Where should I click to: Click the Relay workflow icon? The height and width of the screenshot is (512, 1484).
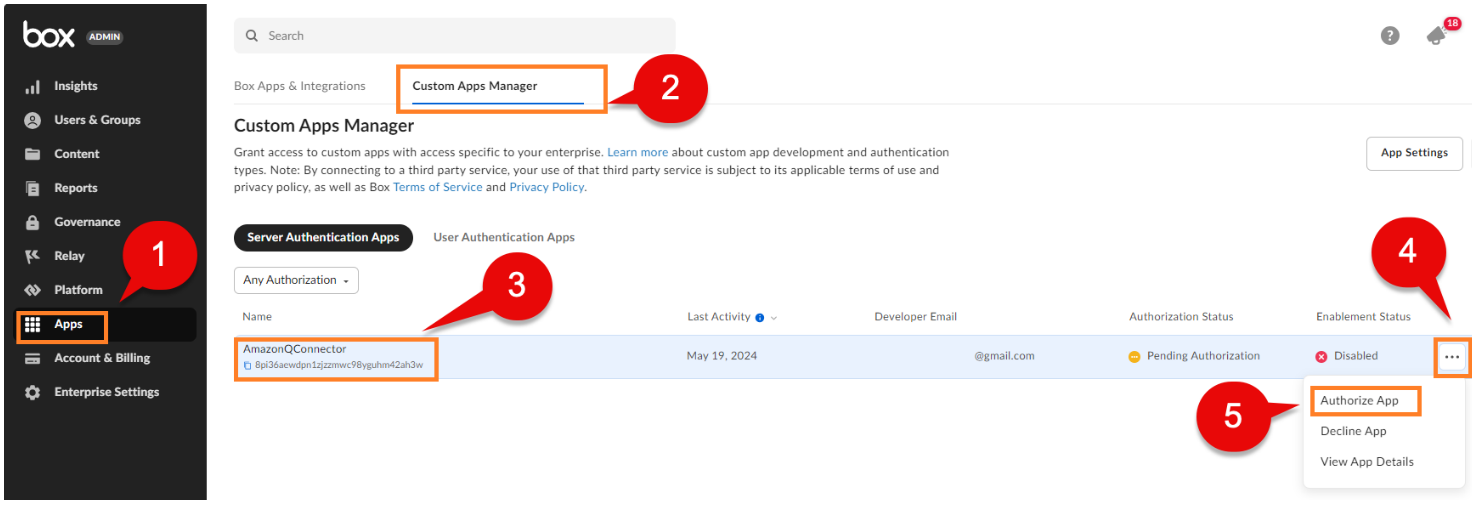32,256
